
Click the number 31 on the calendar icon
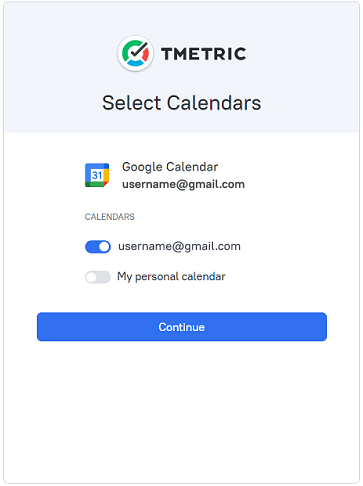click(97, 175)
